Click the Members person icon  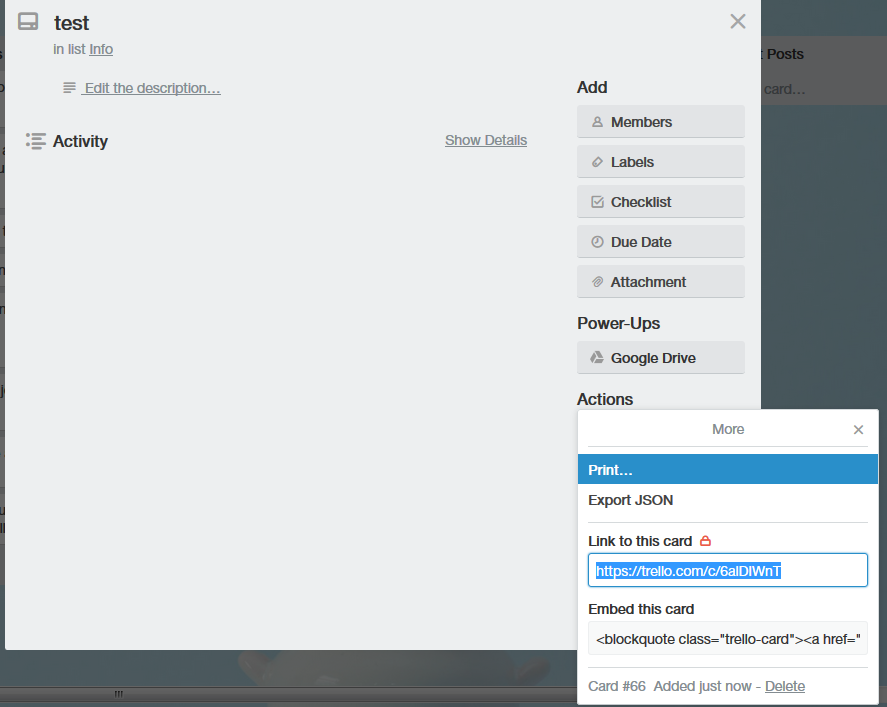coord(597,122)
